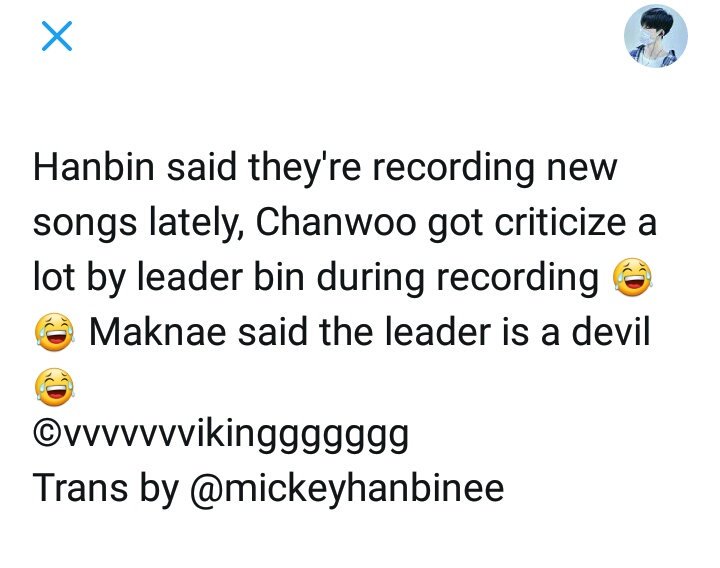The height and width of the screenshot is (568, 720).
Task: Click 'leader bin' in the third line
Action: pos(221,277)
